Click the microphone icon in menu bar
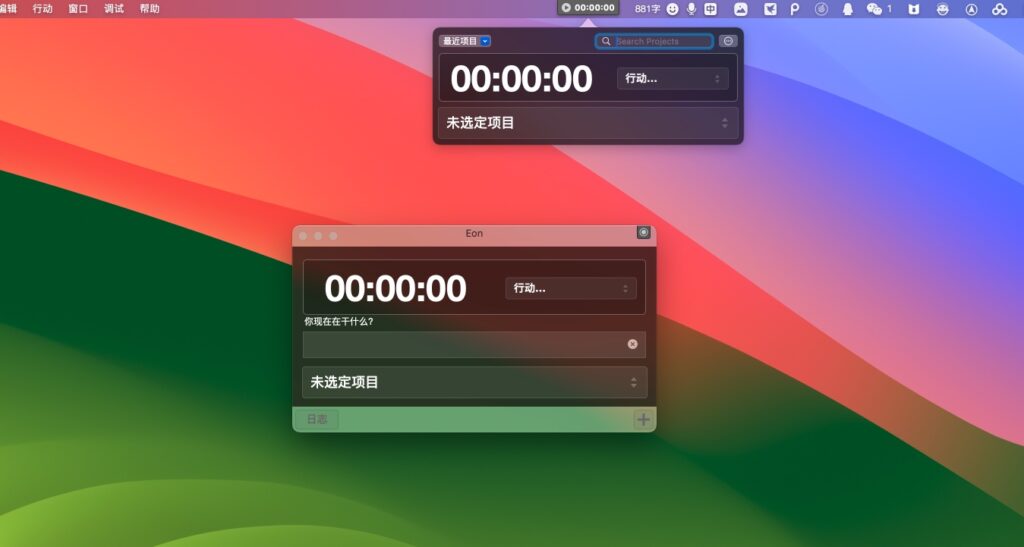Screen dimensions: 1024x547 691,8
